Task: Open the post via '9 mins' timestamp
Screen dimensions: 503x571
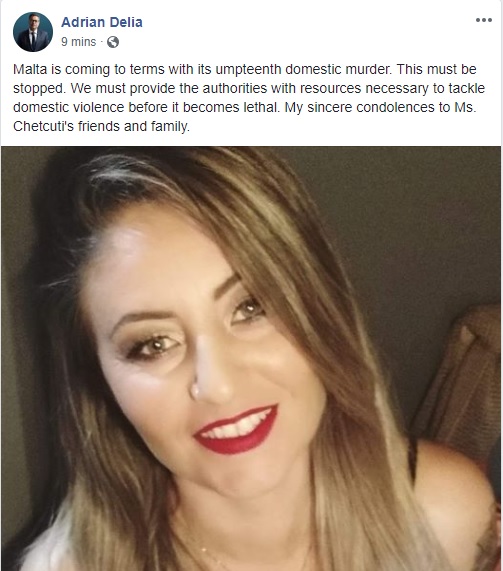Action: (78, 42)
